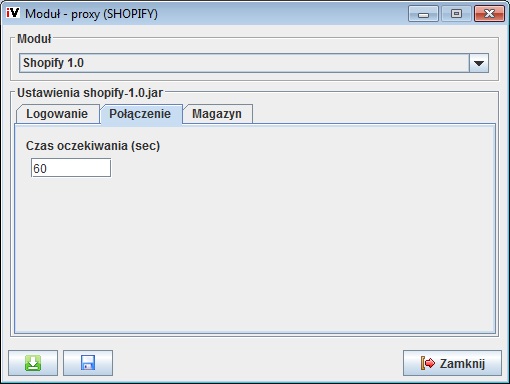Open the Magazyn tab

217,114
